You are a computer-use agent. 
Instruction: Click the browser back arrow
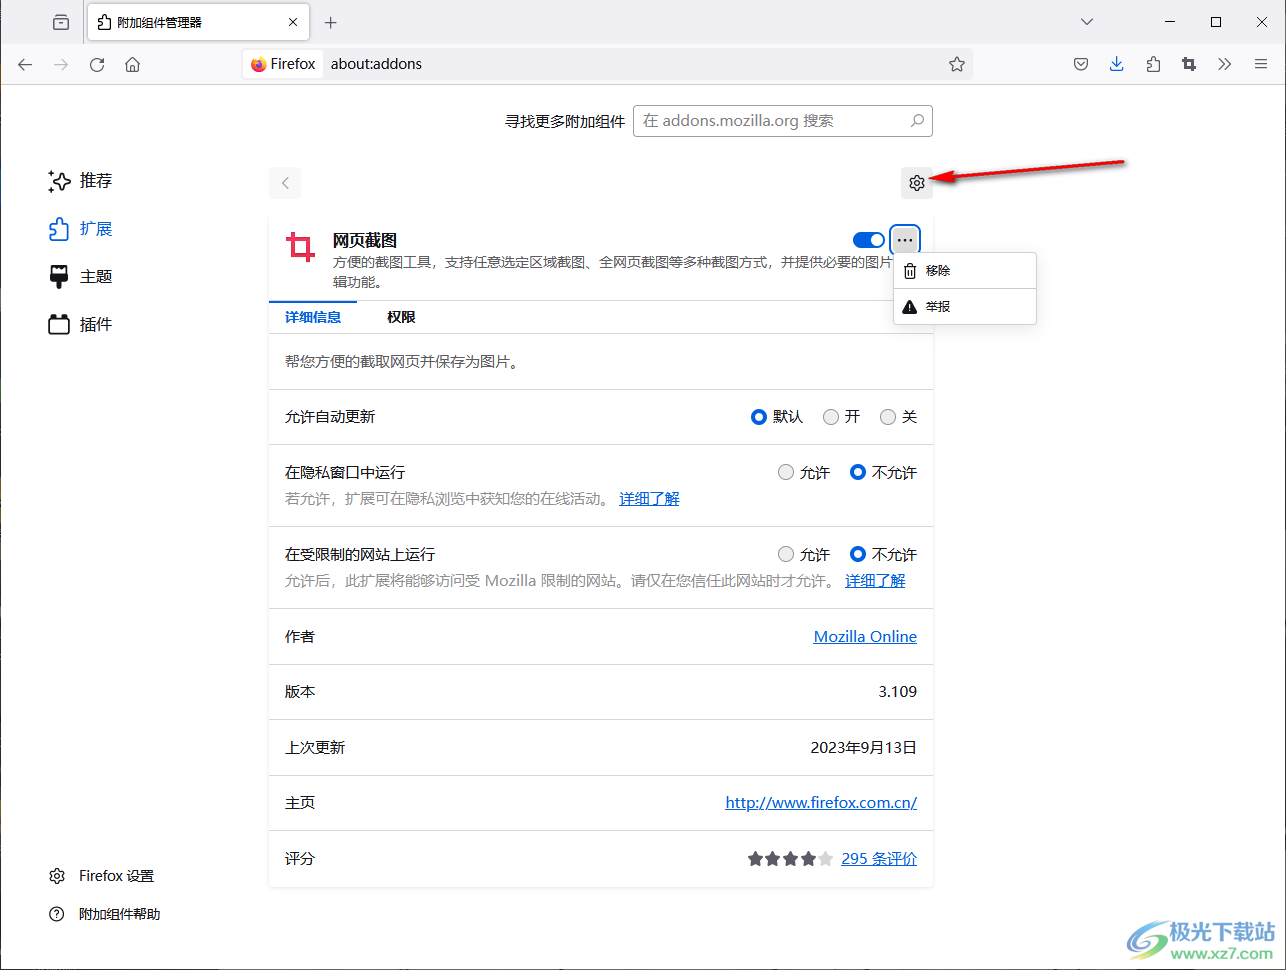tap(25, 64)
